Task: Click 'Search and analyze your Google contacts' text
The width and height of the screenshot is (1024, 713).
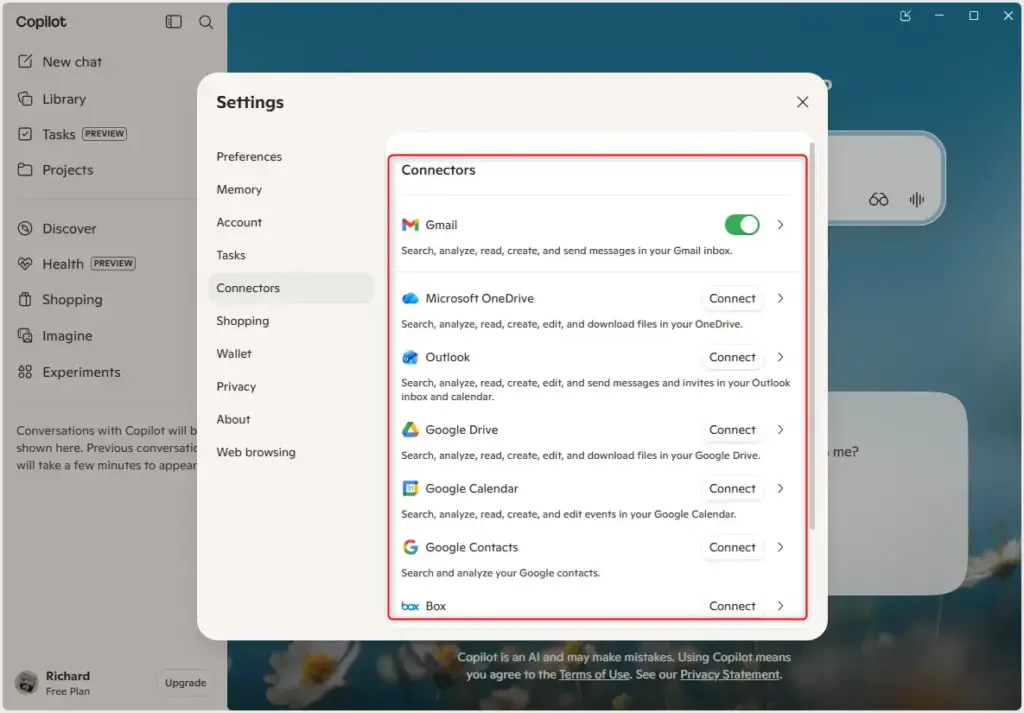Action: click(x=500, y=573)
